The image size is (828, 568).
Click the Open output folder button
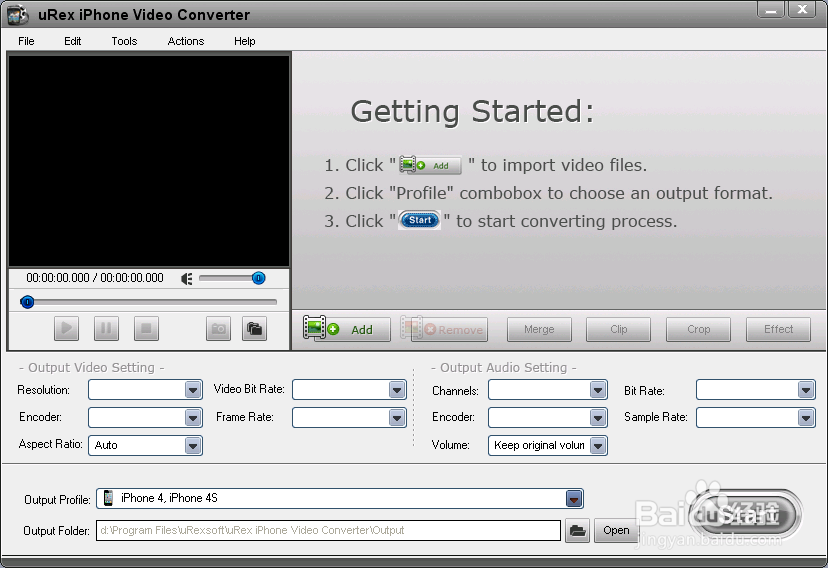616,531
